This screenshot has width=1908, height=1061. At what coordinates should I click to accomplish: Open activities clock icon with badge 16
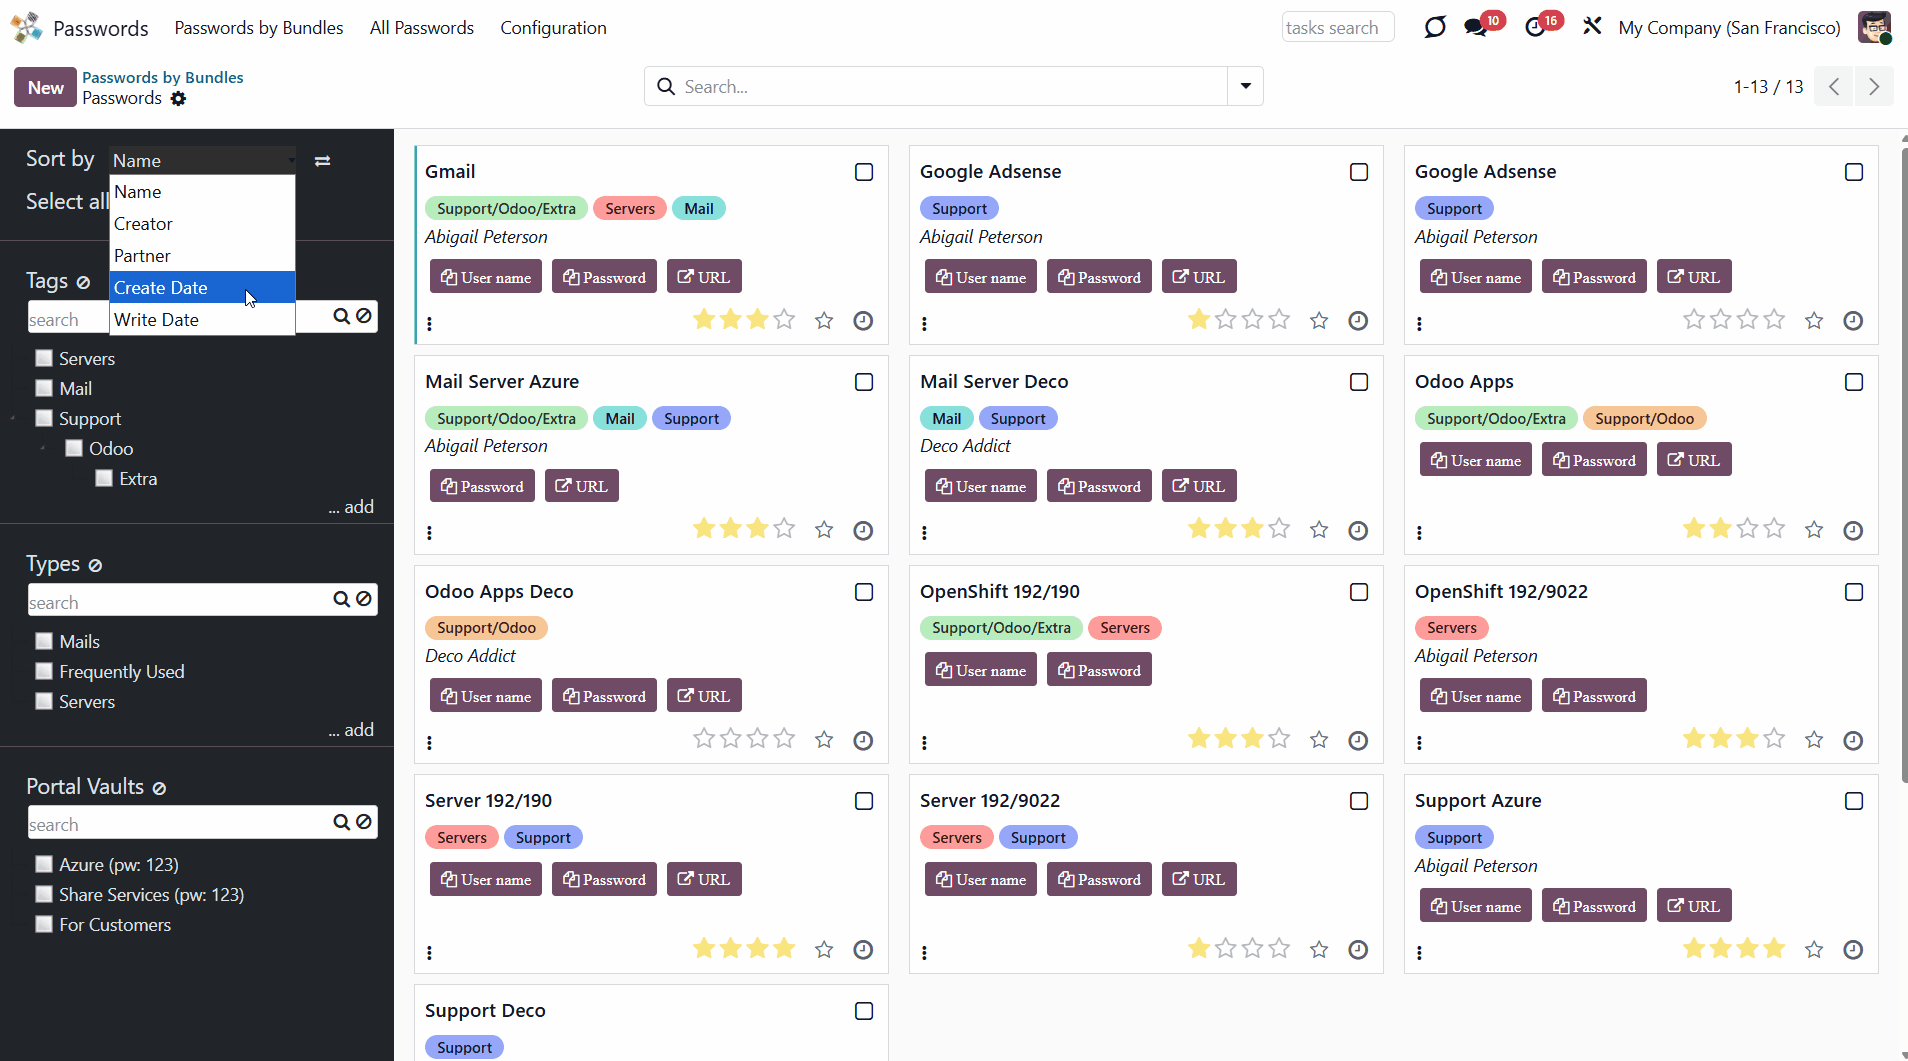(1535, 27)
